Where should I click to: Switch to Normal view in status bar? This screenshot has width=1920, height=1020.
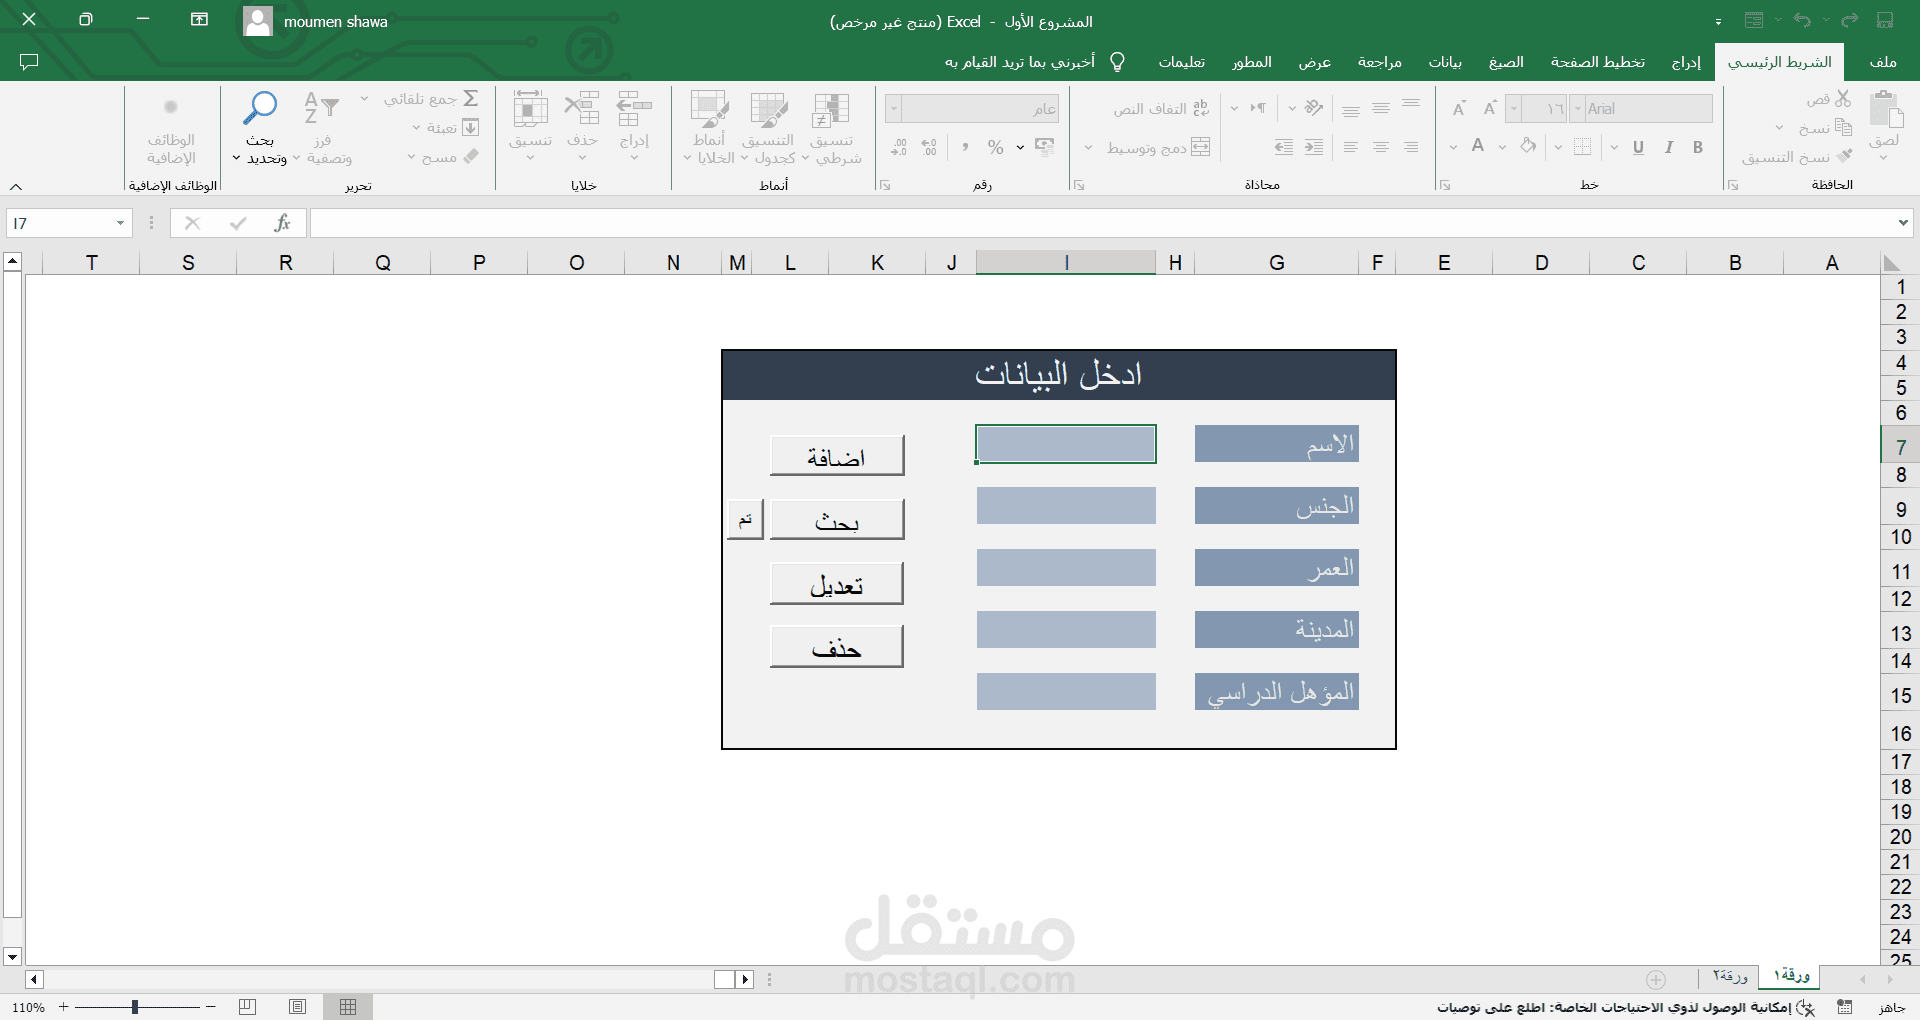click(x=348, y=1007)
